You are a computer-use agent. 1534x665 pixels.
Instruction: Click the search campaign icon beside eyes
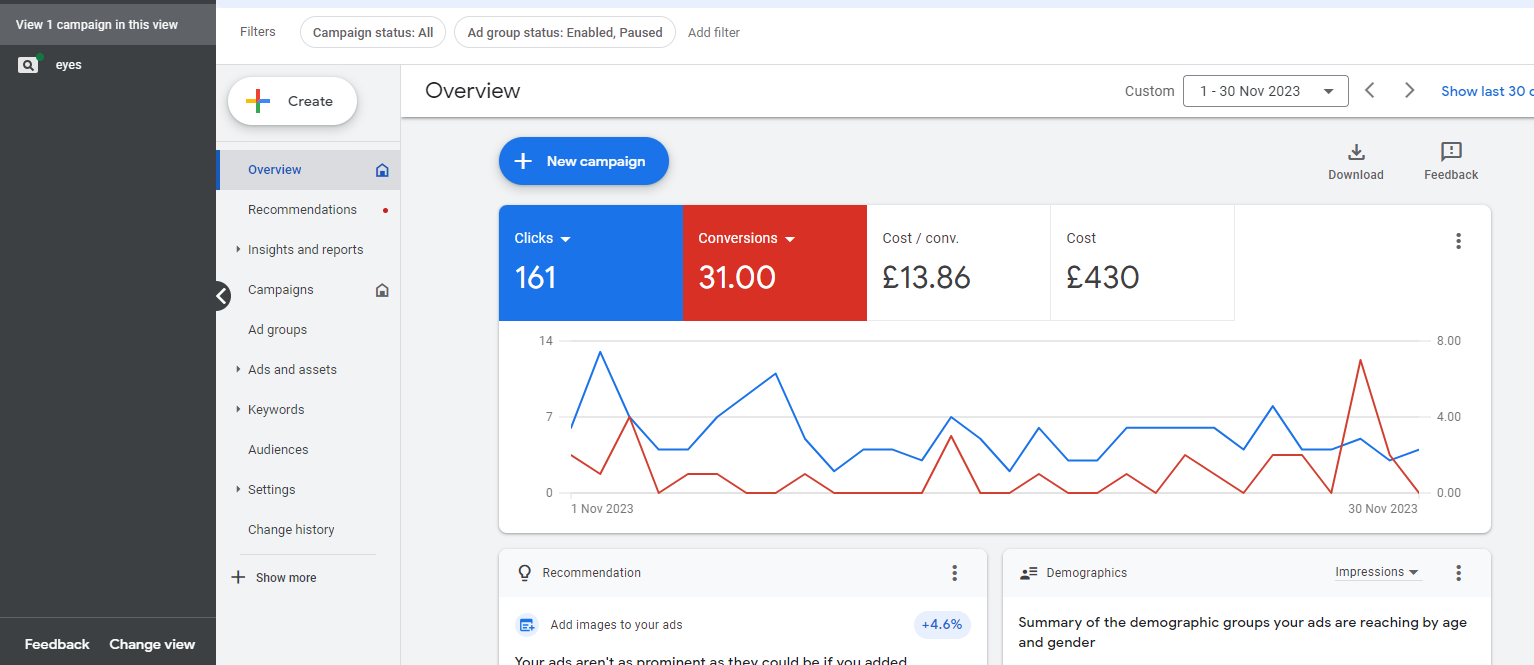[x=28, y=65]
